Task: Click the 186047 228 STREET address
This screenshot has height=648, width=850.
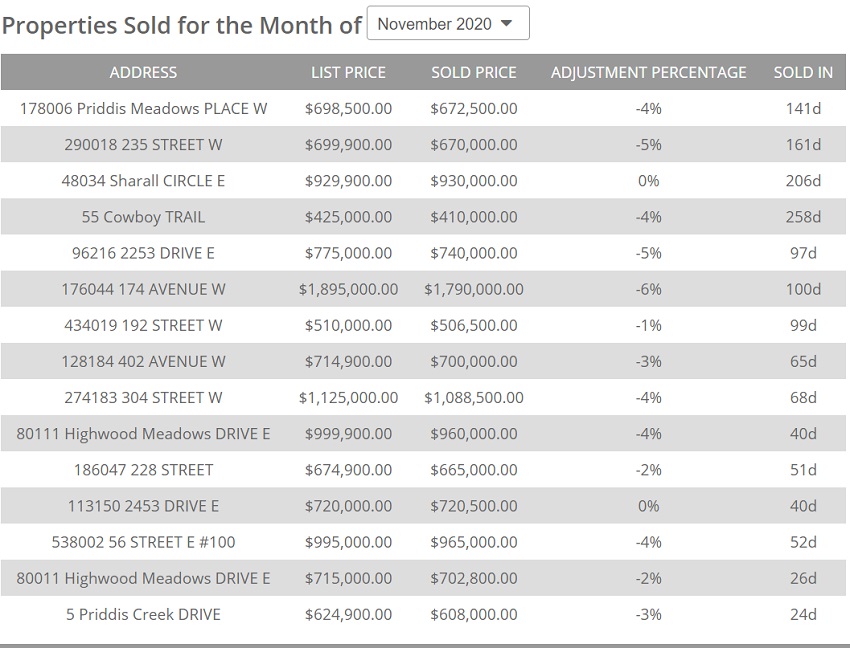Action: (x=143, y=470)
